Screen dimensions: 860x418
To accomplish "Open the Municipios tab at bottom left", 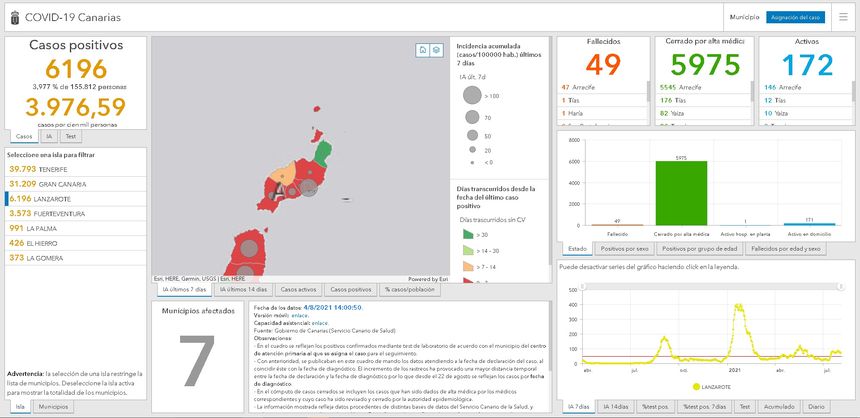I will [x=53, y=407].
